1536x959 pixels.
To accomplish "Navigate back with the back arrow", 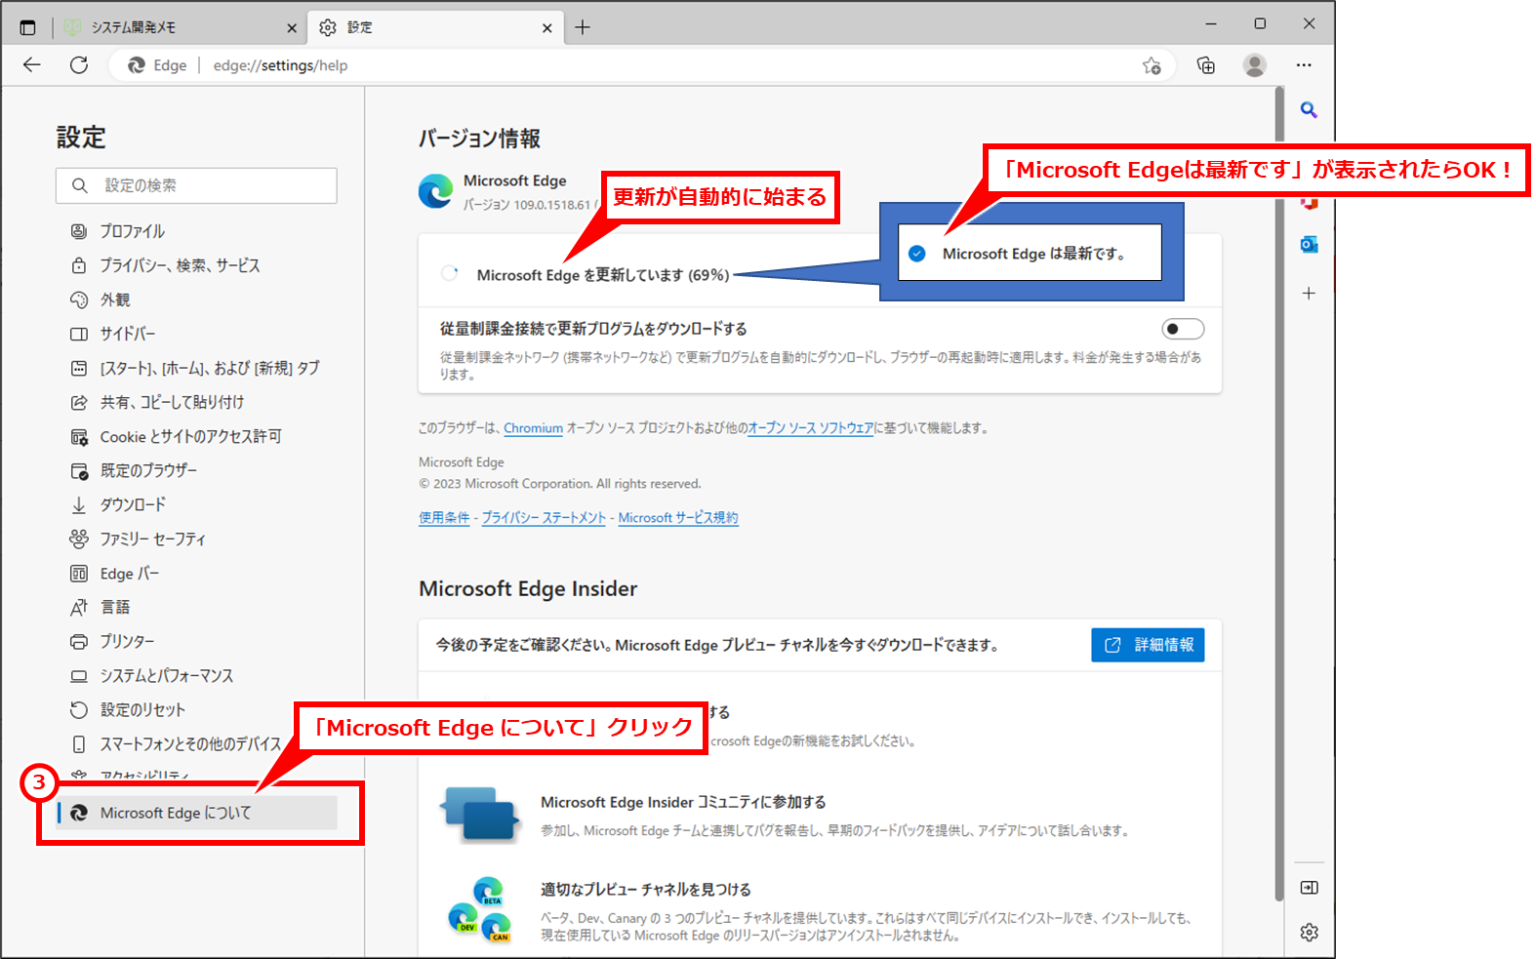I will click(31, 65).
